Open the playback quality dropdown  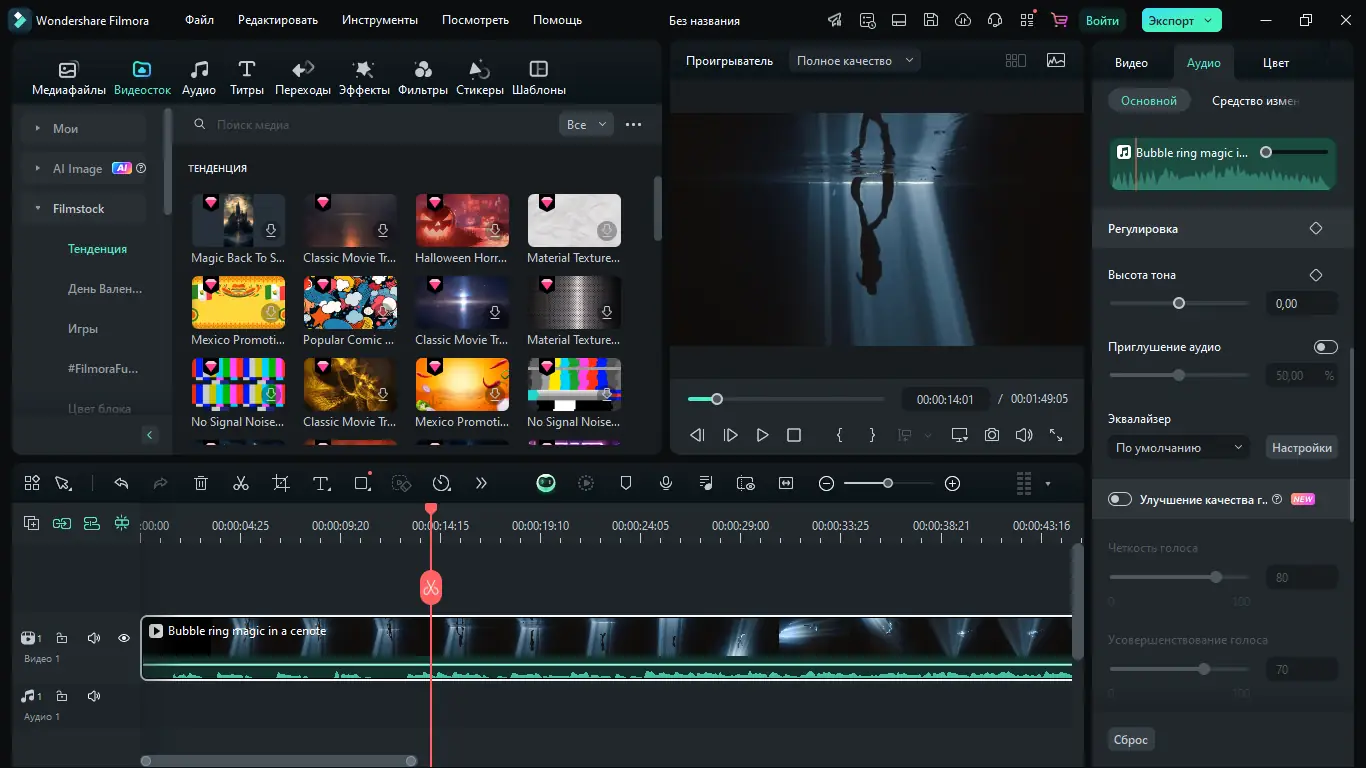coord(855,61)
